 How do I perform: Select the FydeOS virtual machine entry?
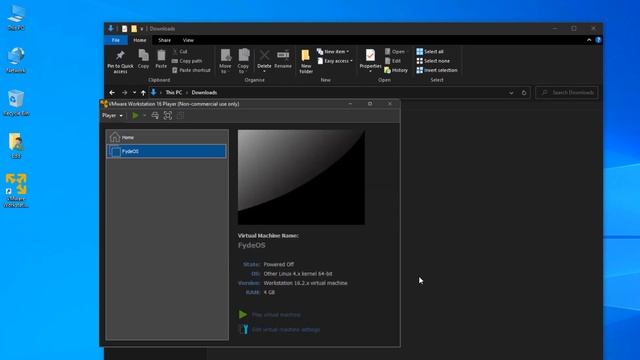[167, 151]
